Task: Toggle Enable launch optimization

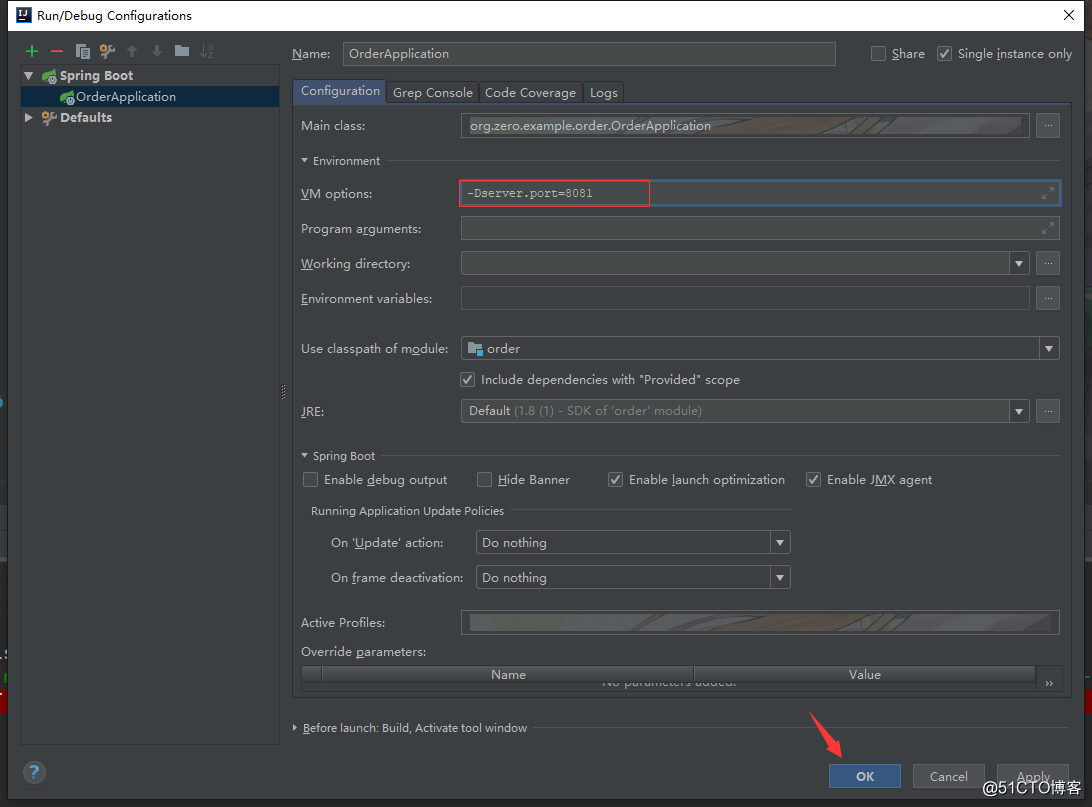Action: click(615, 480)
